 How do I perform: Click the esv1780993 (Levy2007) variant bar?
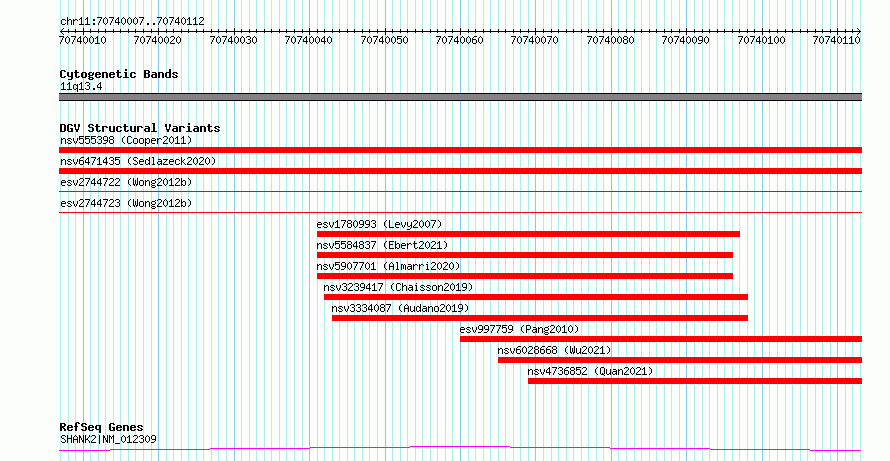[x=528, y=234]
